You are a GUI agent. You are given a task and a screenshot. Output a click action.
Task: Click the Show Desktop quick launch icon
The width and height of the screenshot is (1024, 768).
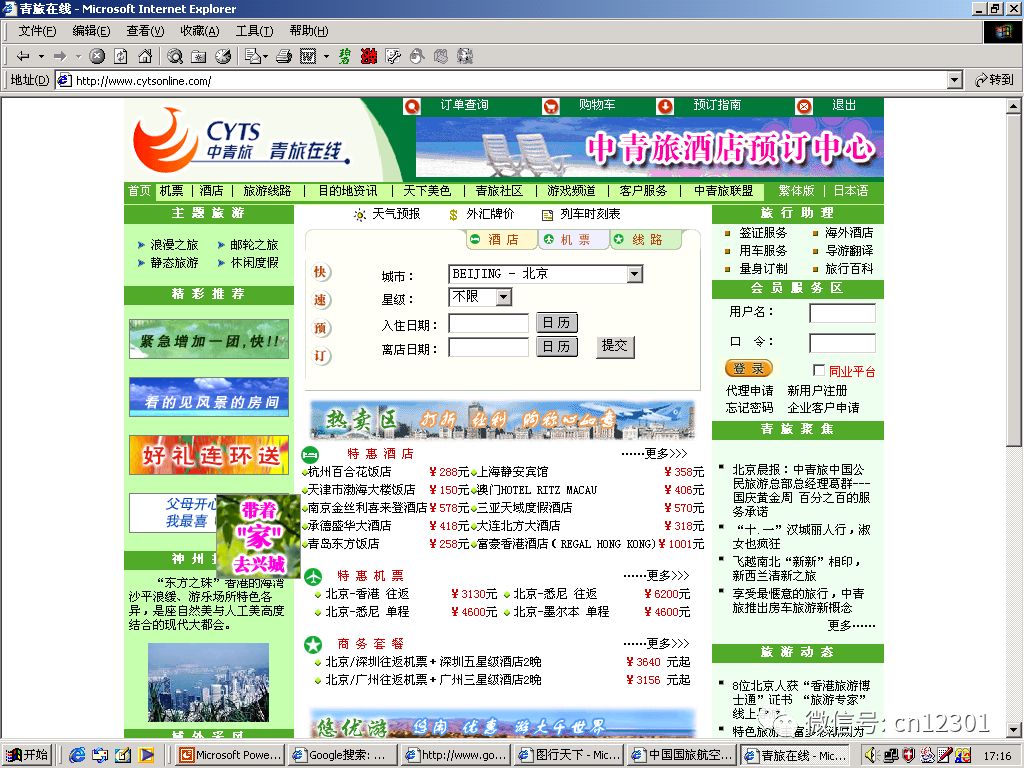point(123,755)
